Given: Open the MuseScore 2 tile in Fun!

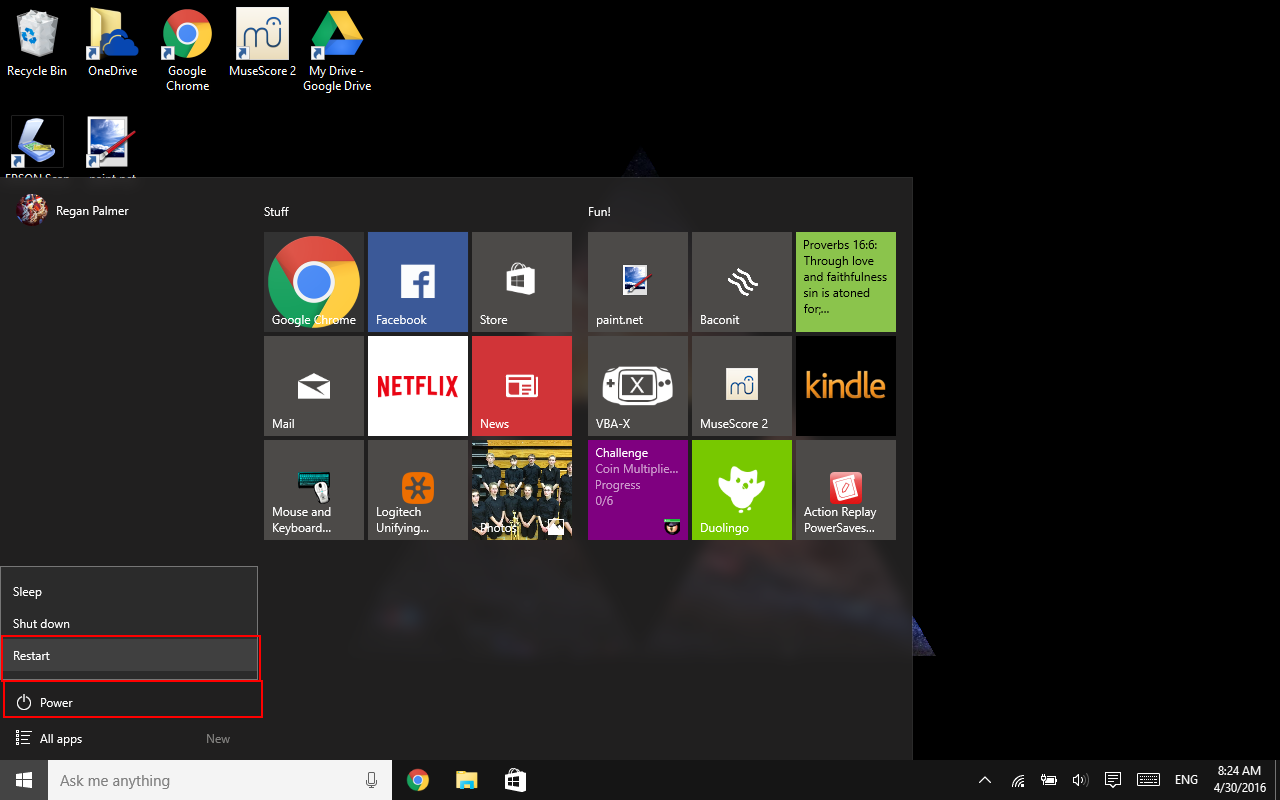Looking at the screenshot, I should click(742, 386).
